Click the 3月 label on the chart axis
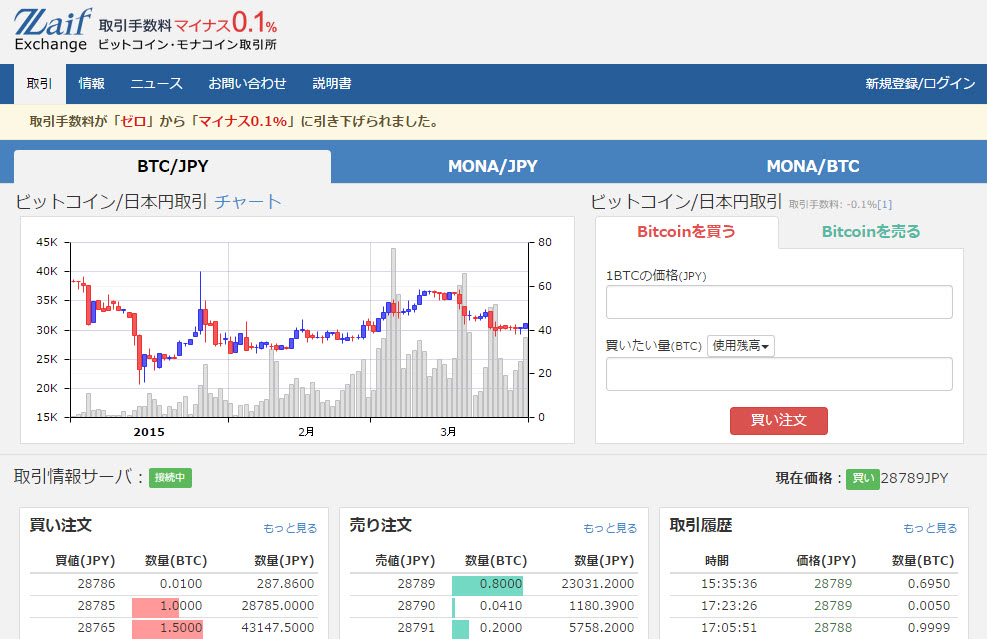 pyautogui.click(x=448, y=432)
